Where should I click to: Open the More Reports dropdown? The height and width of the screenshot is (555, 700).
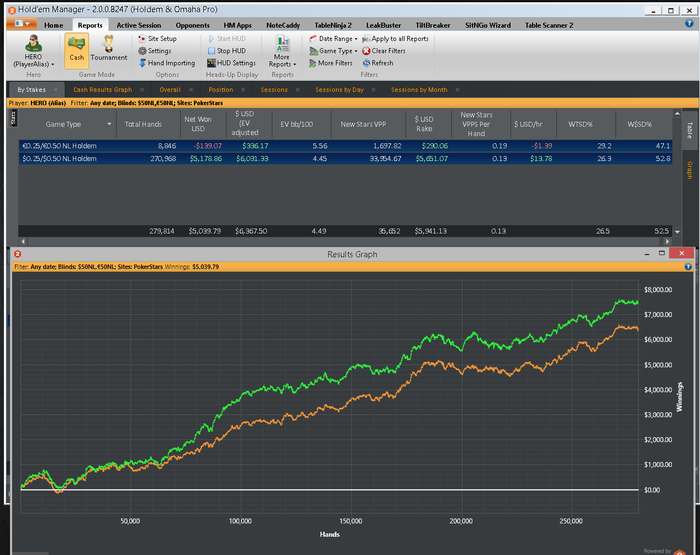282,52
